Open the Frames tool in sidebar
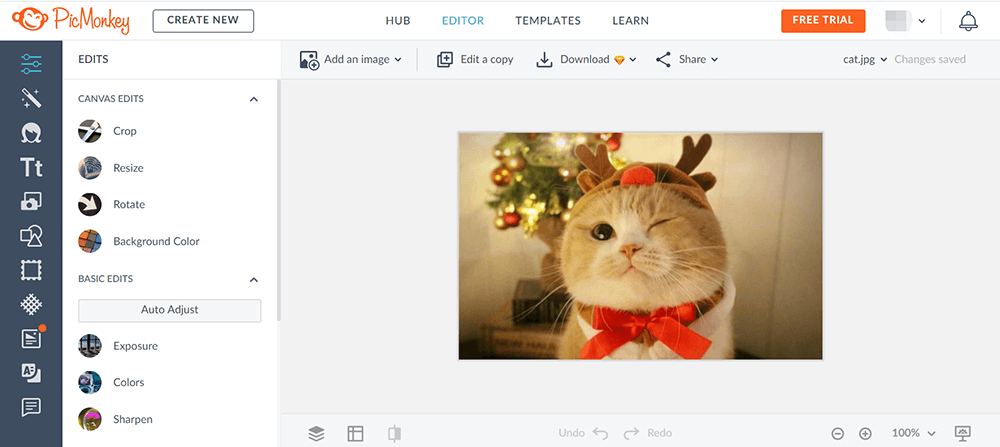The image size is (1000, 447). [31, 270]
